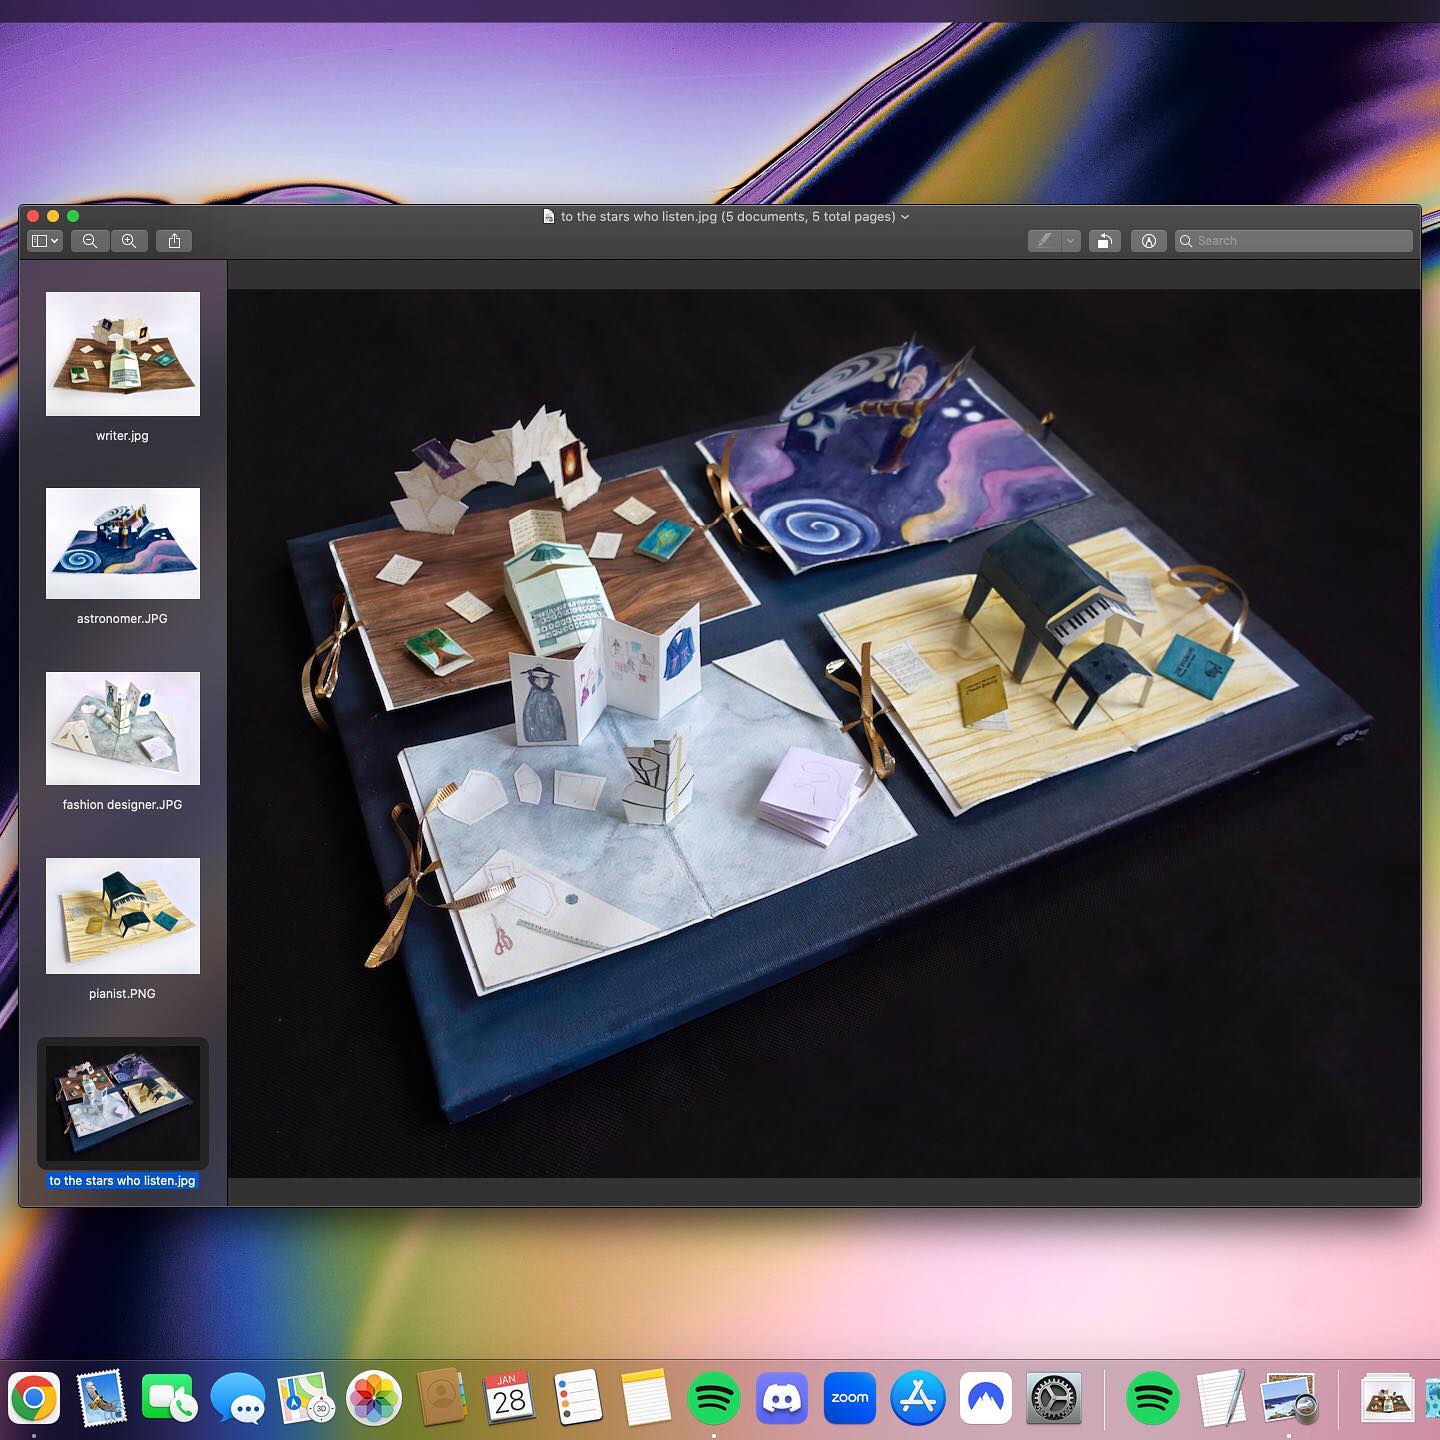Open the Calendar app in Dock
The width and height of the screenshot is (1440, 1440).
(509, 1398)
